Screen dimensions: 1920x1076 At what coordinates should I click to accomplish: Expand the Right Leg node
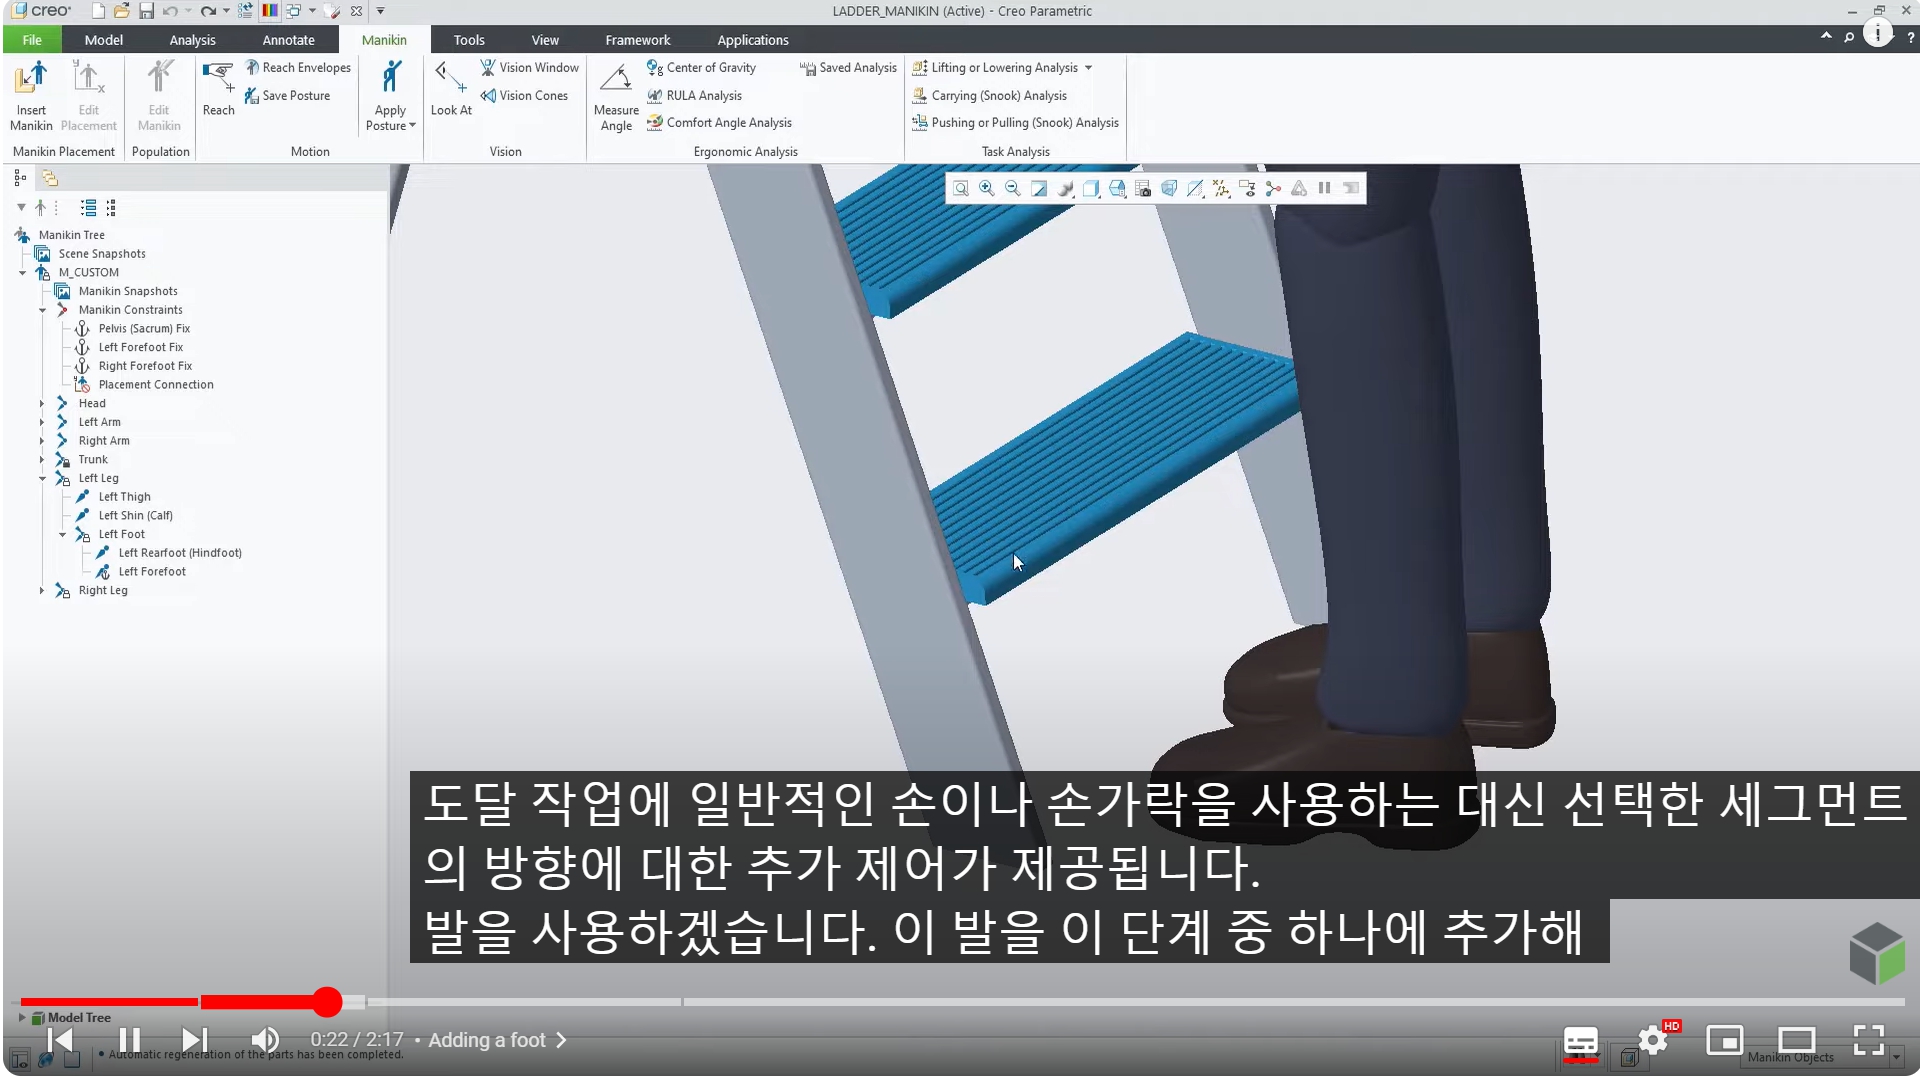point(42,591)
